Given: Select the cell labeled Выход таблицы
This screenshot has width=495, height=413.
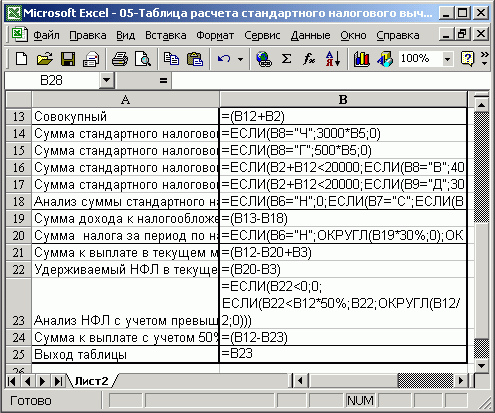Looking at the screenshot, I should click(x=125, y=354).
